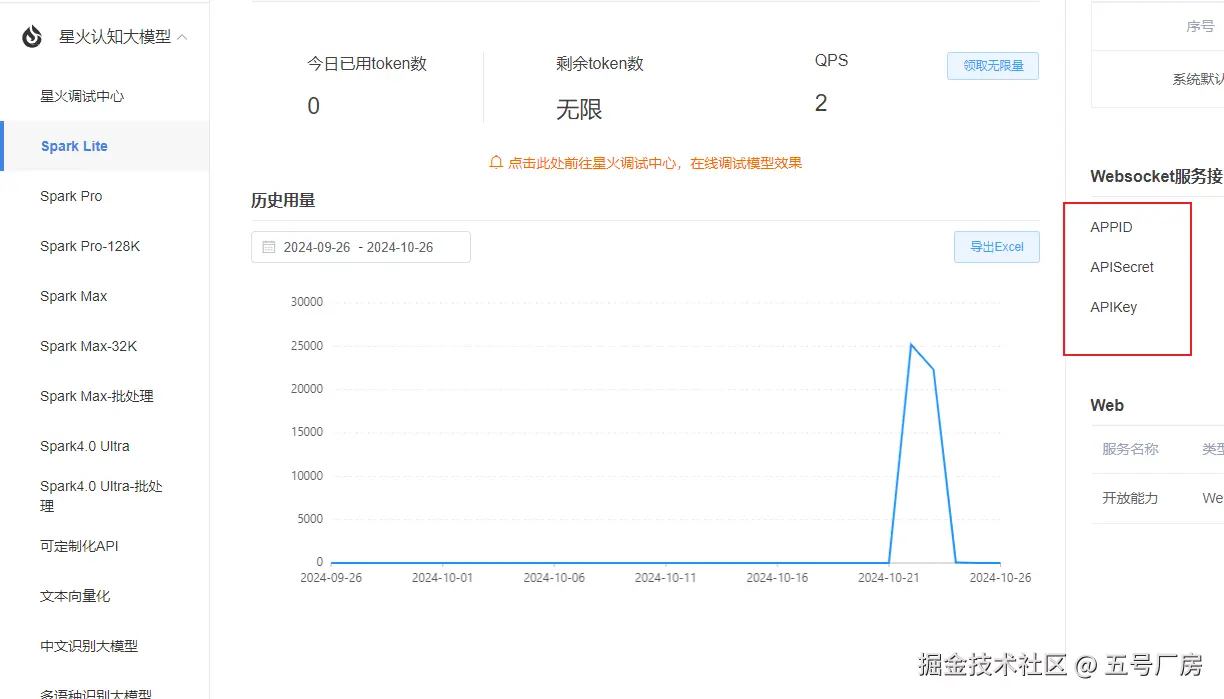This screenshot has width=1224, height=699.
Task: Open 文本向量化 menu item
Action: point(75,596)
